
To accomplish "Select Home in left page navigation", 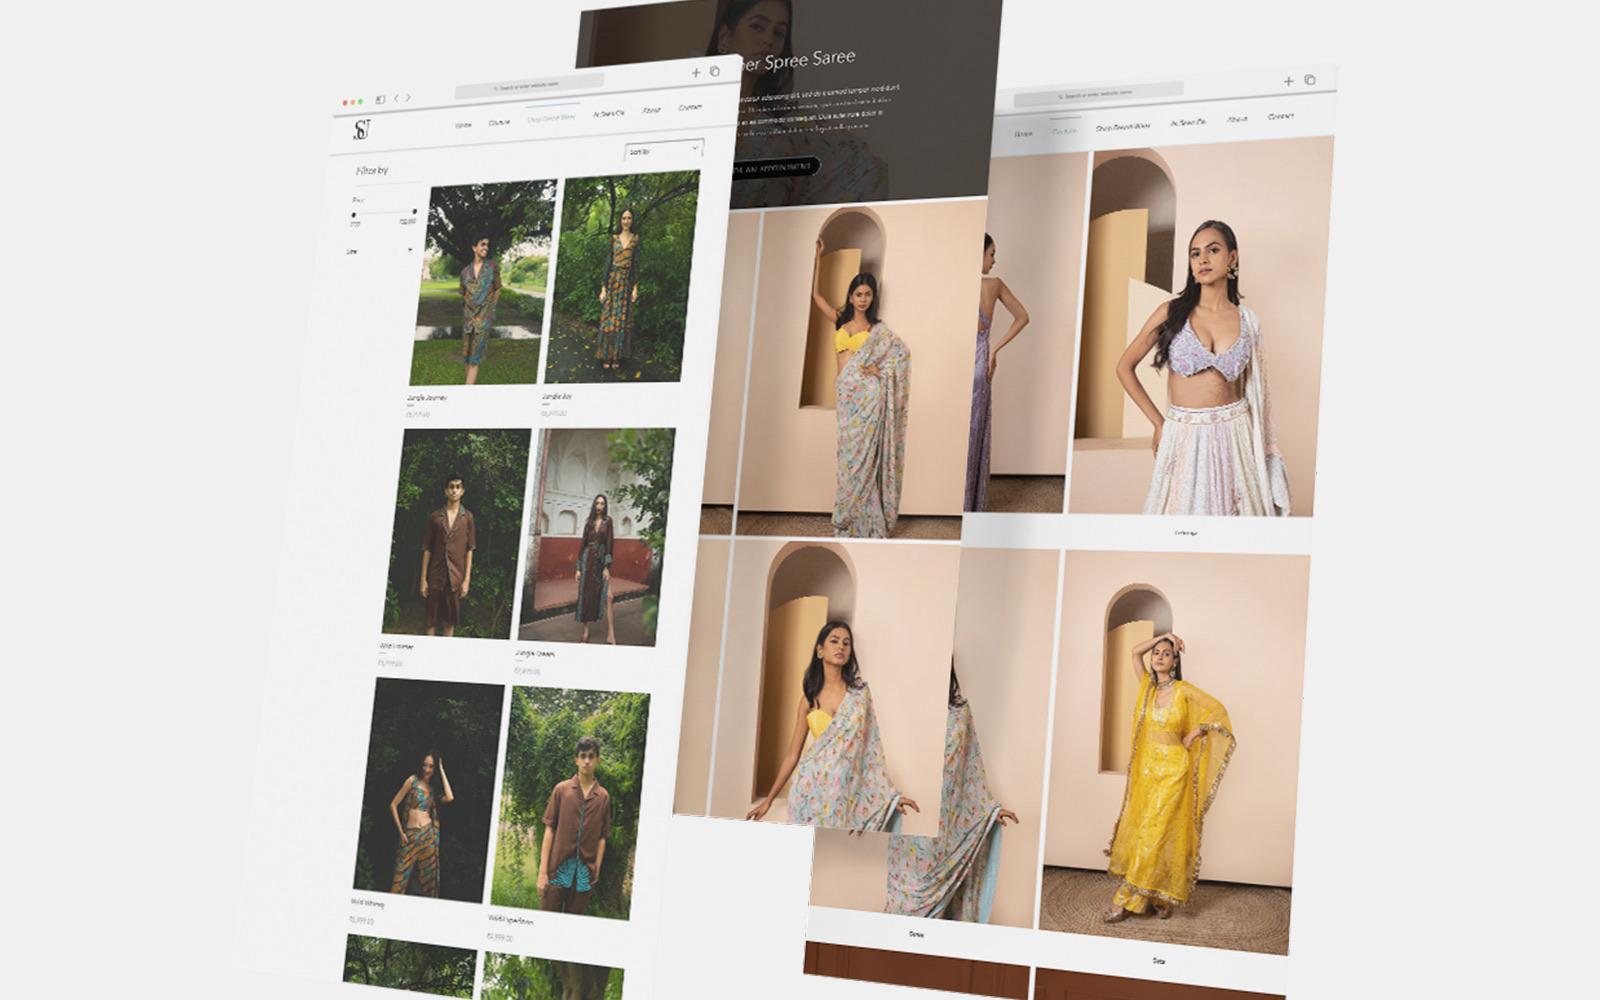I will [463, 125].
